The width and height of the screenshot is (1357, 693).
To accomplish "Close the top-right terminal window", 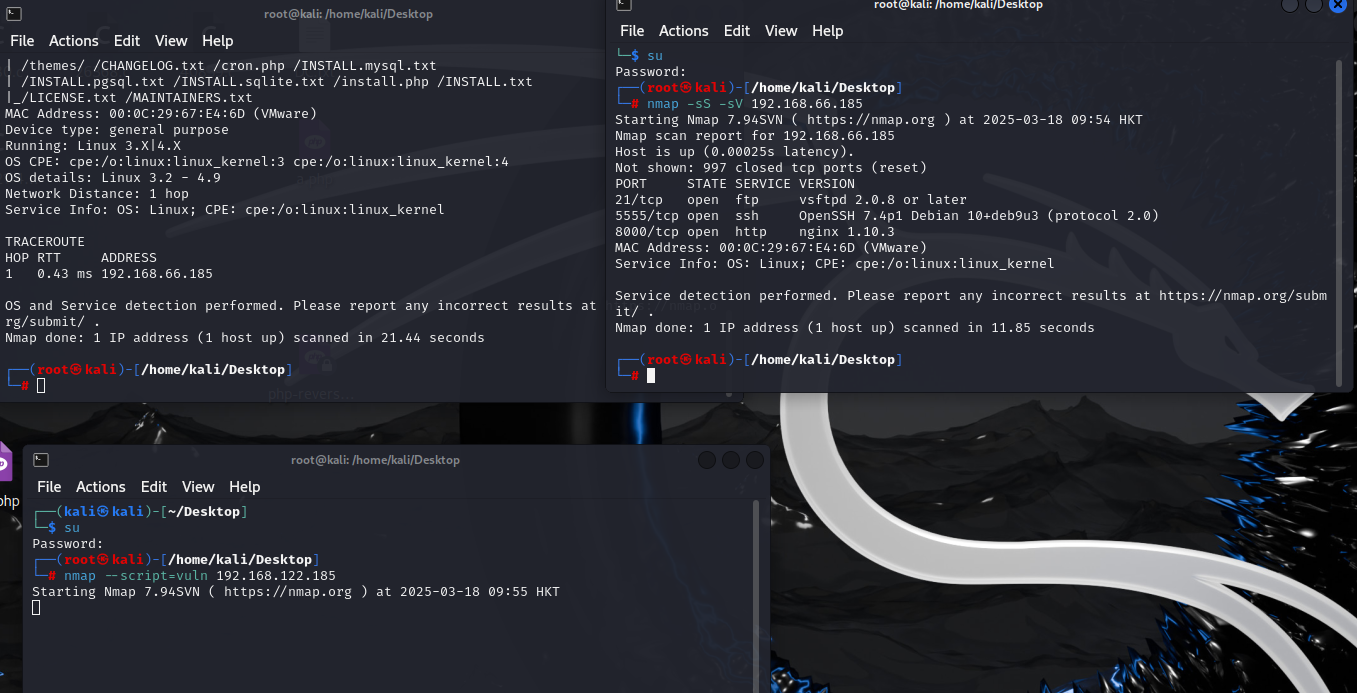I will pyautogui.click(x=1338, y=5).
